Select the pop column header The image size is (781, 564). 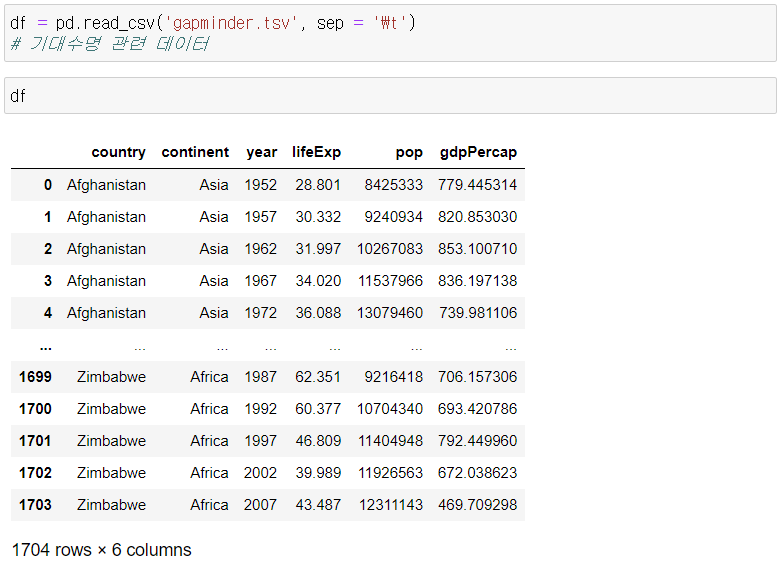tap(409, 152)
